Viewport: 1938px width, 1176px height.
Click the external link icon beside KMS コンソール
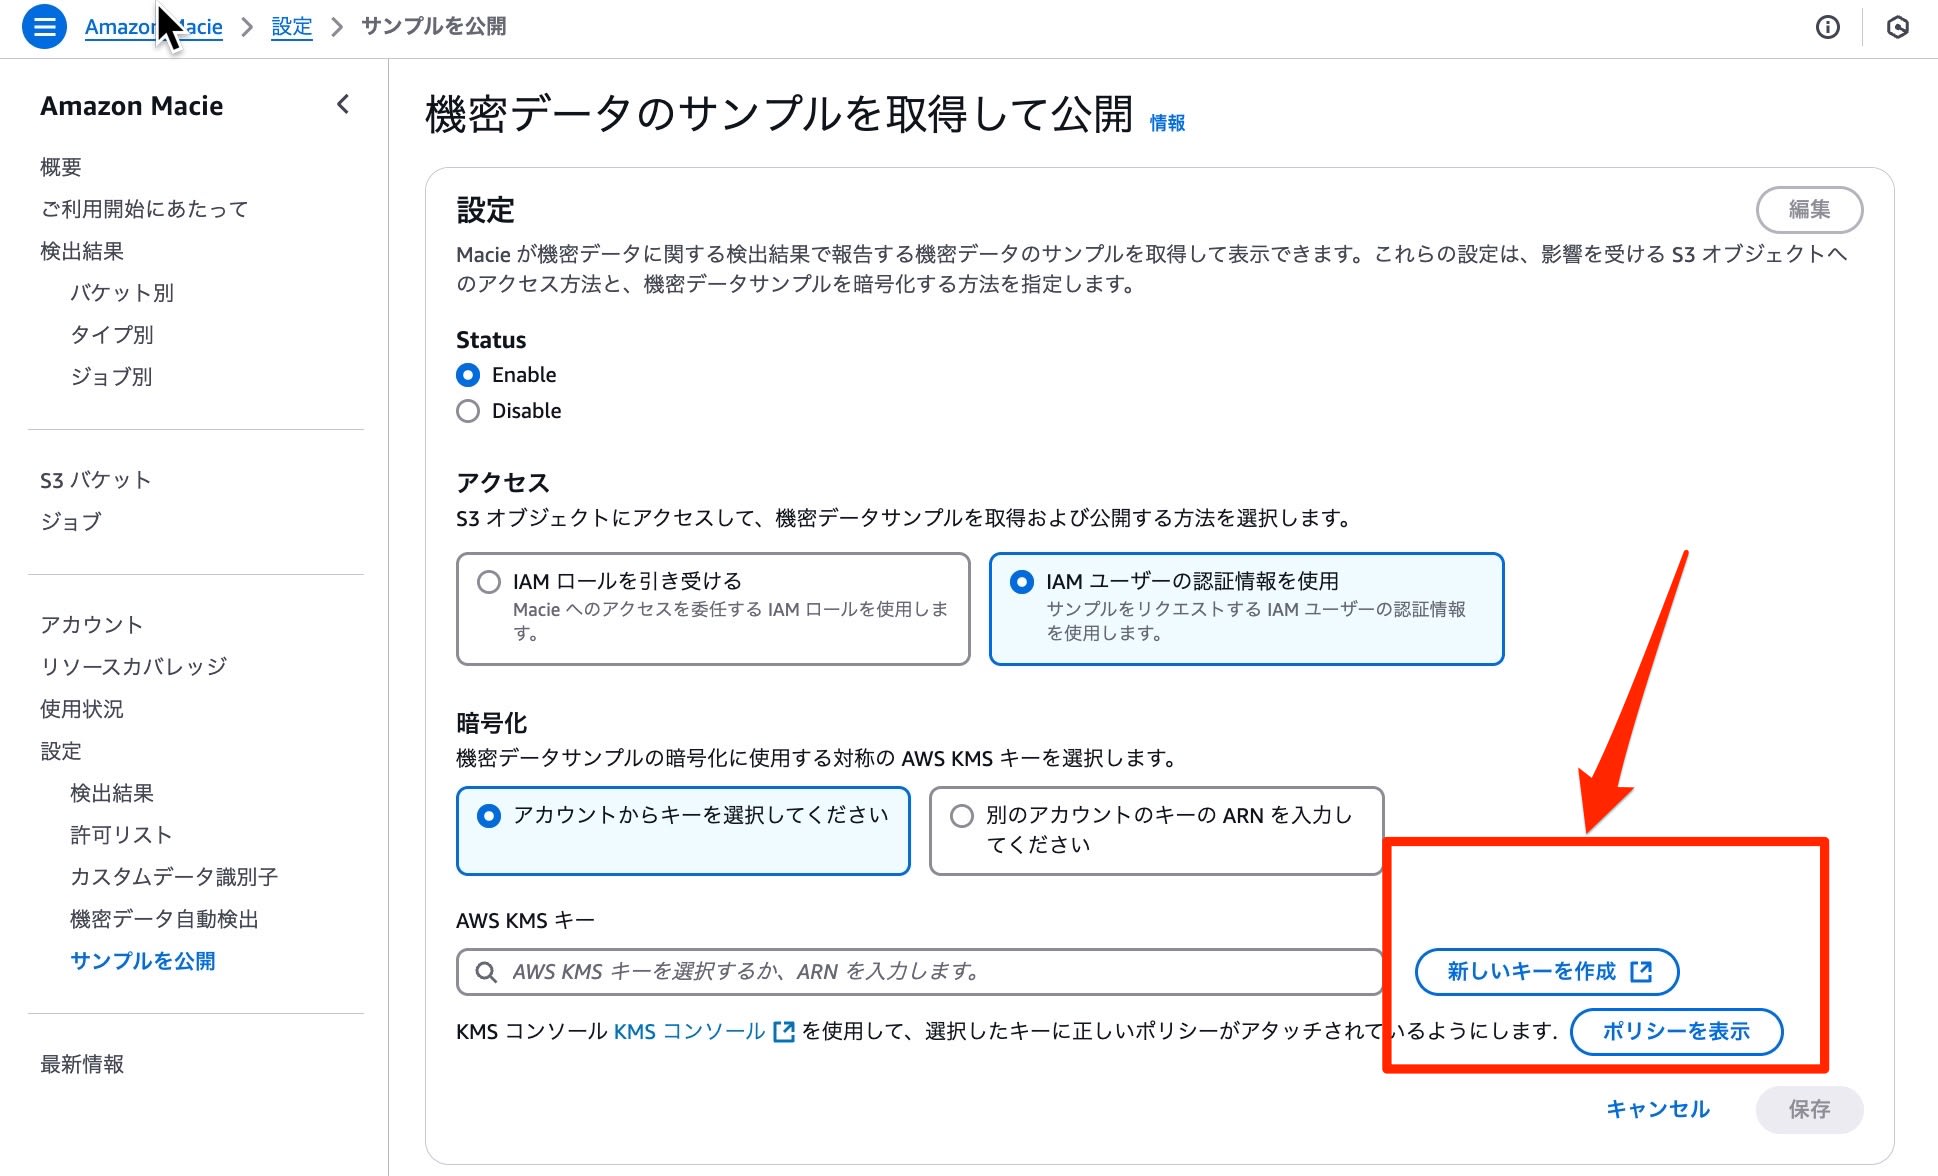[784, 1031]
